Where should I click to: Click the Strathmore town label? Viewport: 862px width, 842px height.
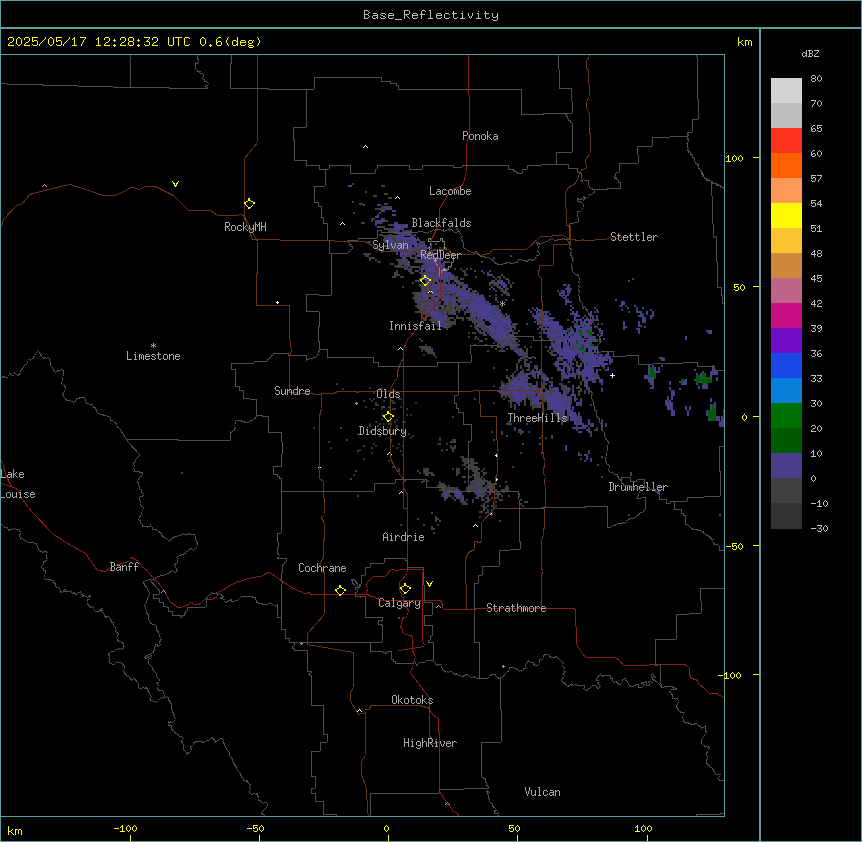tap(516, 608)
